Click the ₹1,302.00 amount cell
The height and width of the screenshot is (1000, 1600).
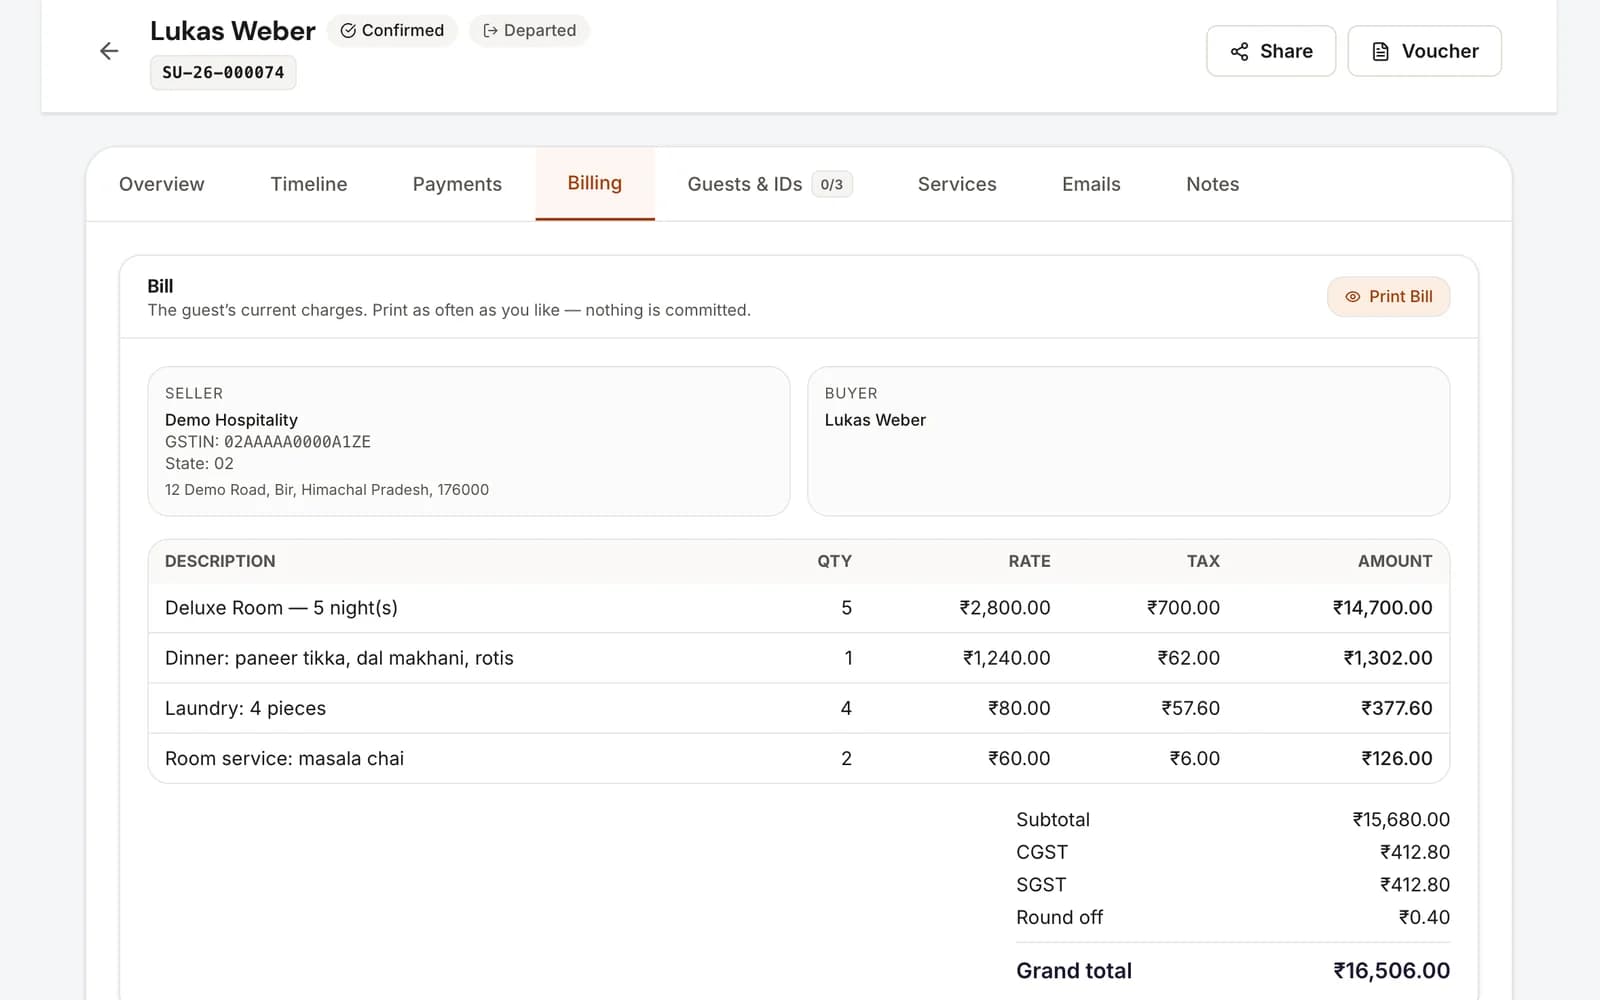click(x=1388, y=658)
